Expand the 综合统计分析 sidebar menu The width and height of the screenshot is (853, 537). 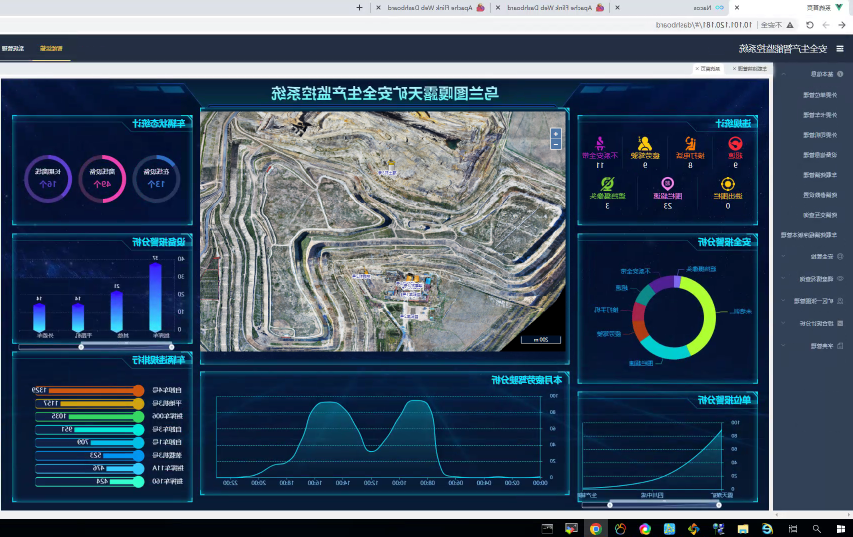click(x=818, y=323)
